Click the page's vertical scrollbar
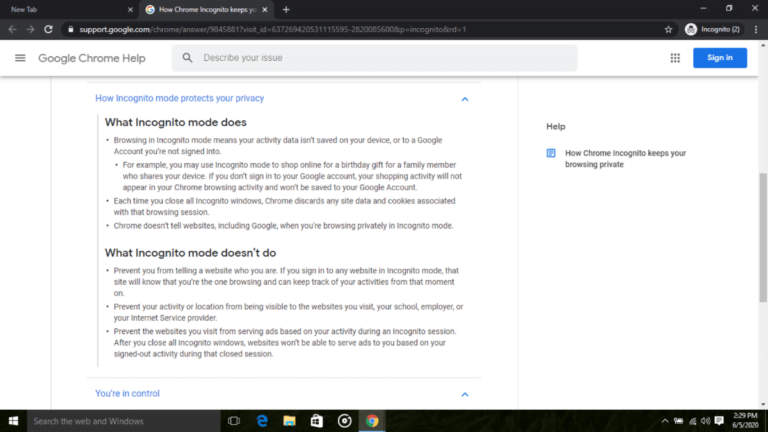Screen dimensions: 768x432 point(762,230)
